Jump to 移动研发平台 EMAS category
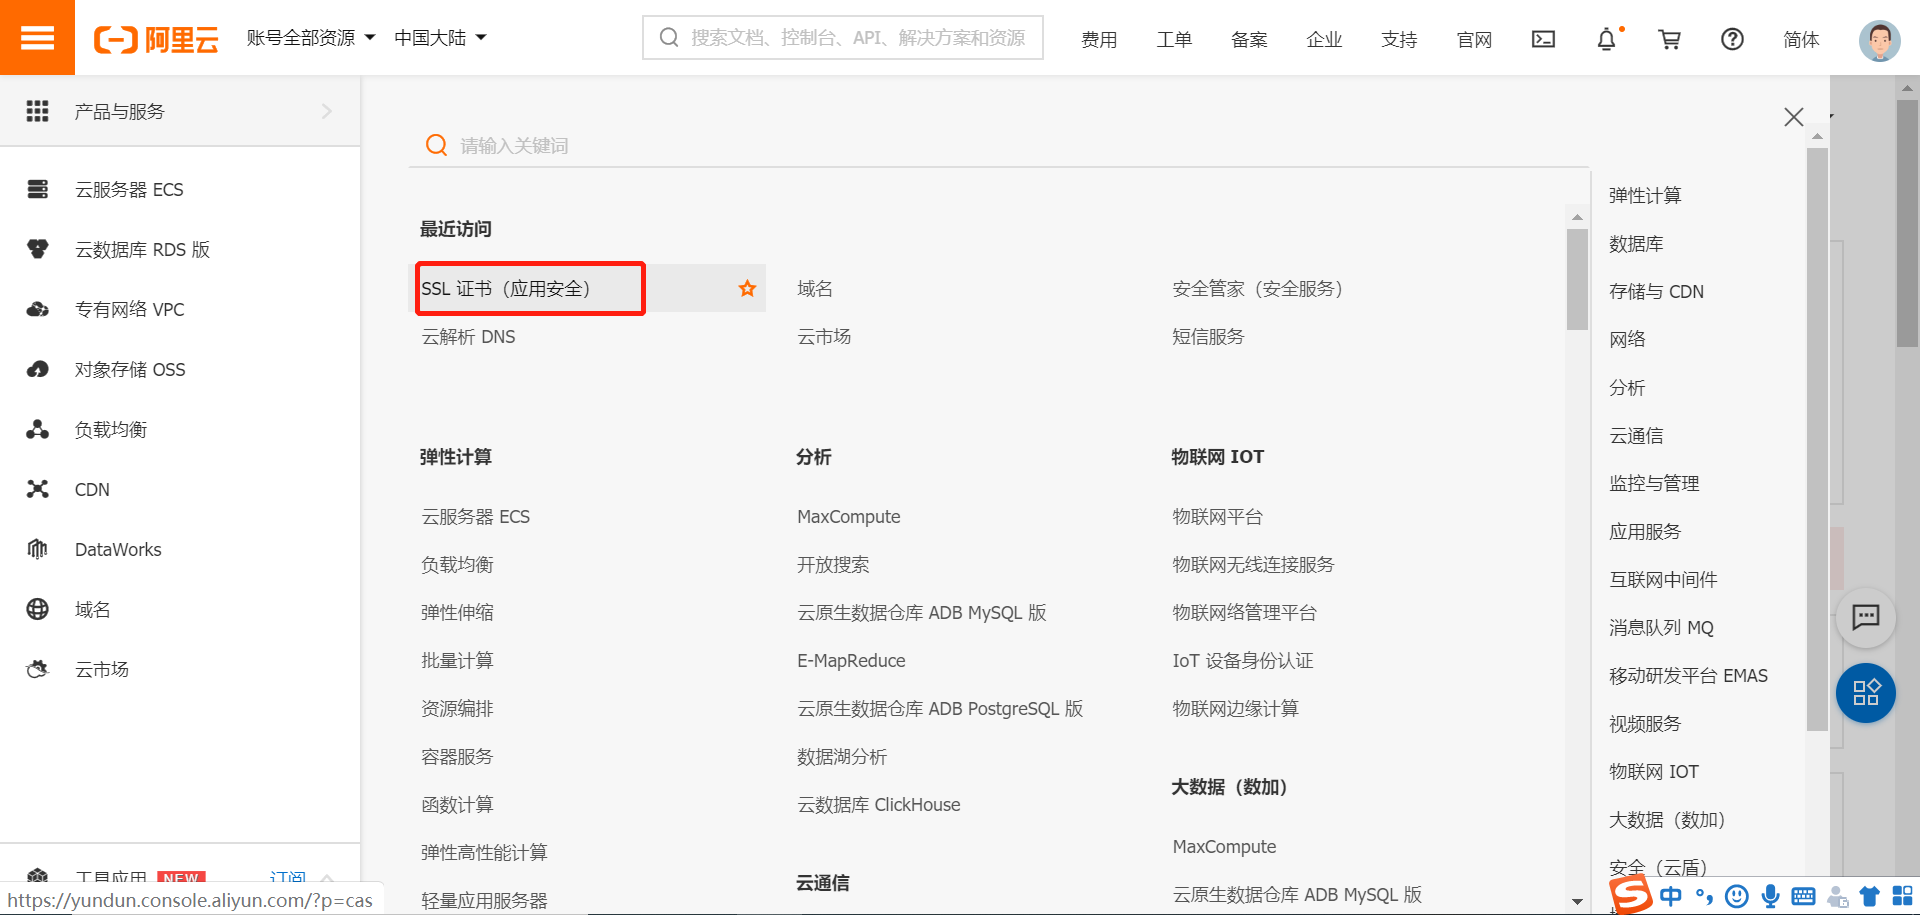 [x=1688, y=675]
